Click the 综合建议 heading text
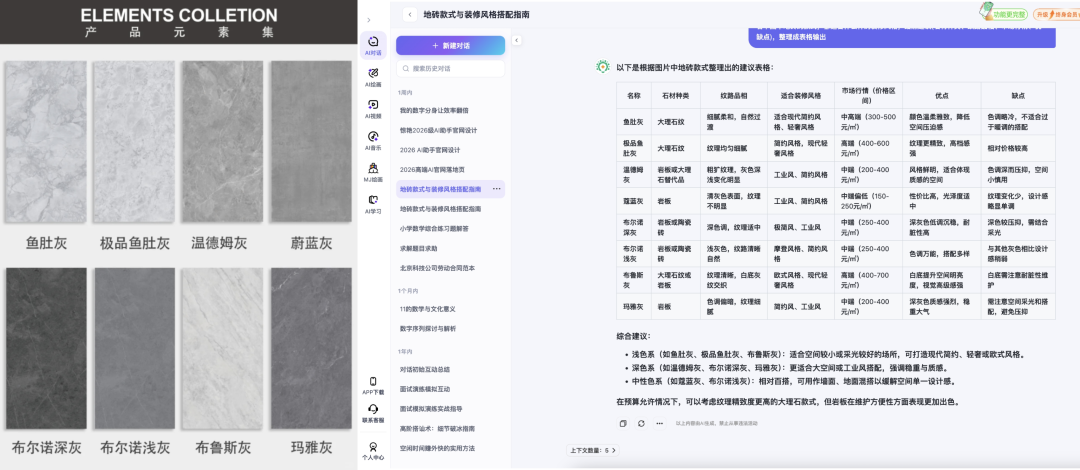 633,336
